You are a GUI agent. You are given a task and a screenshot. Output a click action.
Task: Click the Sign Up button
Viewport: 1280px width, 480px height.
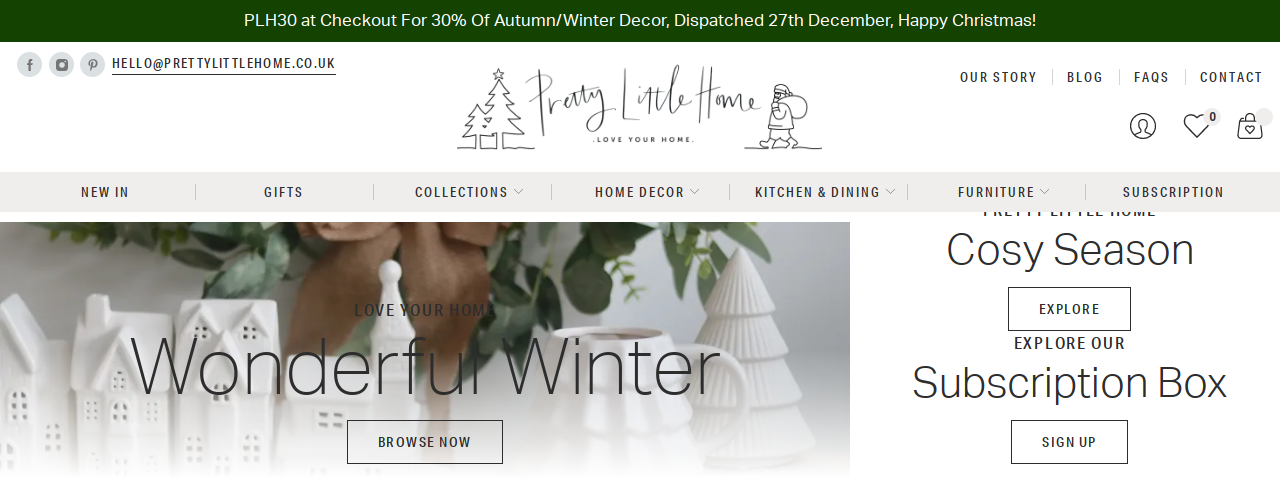tap(1069, 442)
